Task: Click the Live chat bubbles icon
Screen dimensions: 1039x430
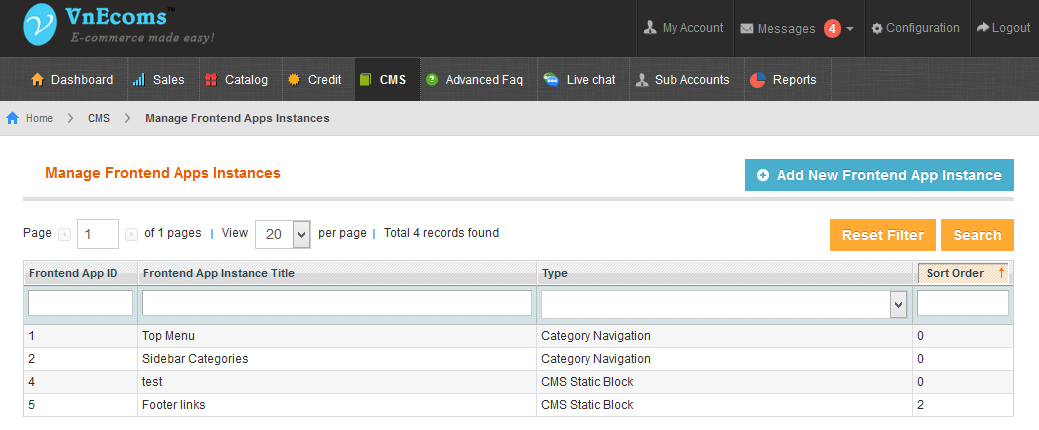Action: pos(551,80)
